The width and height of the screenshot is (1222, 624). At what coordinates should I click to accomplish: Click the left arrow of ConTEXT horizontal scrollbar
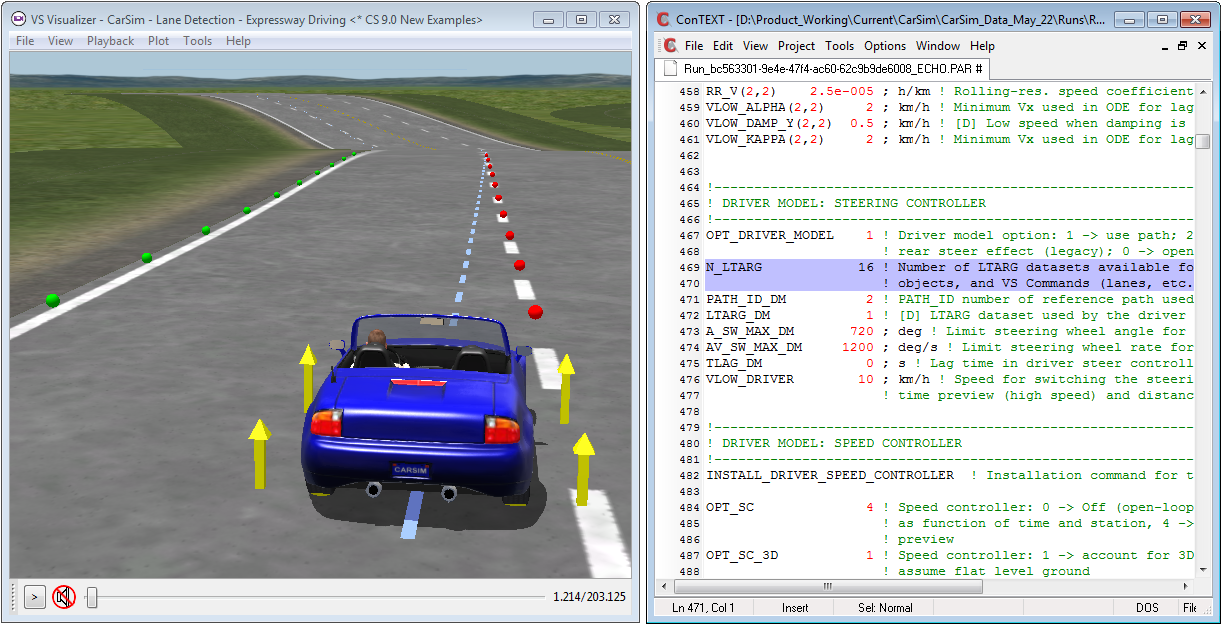click(x=664, y=587)
